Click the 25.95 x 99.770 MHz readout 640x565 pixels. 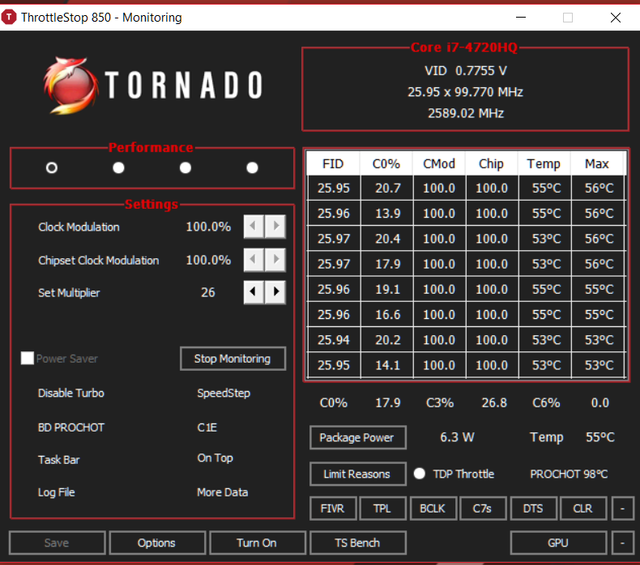pyautogui.click(x=465, y=92)
